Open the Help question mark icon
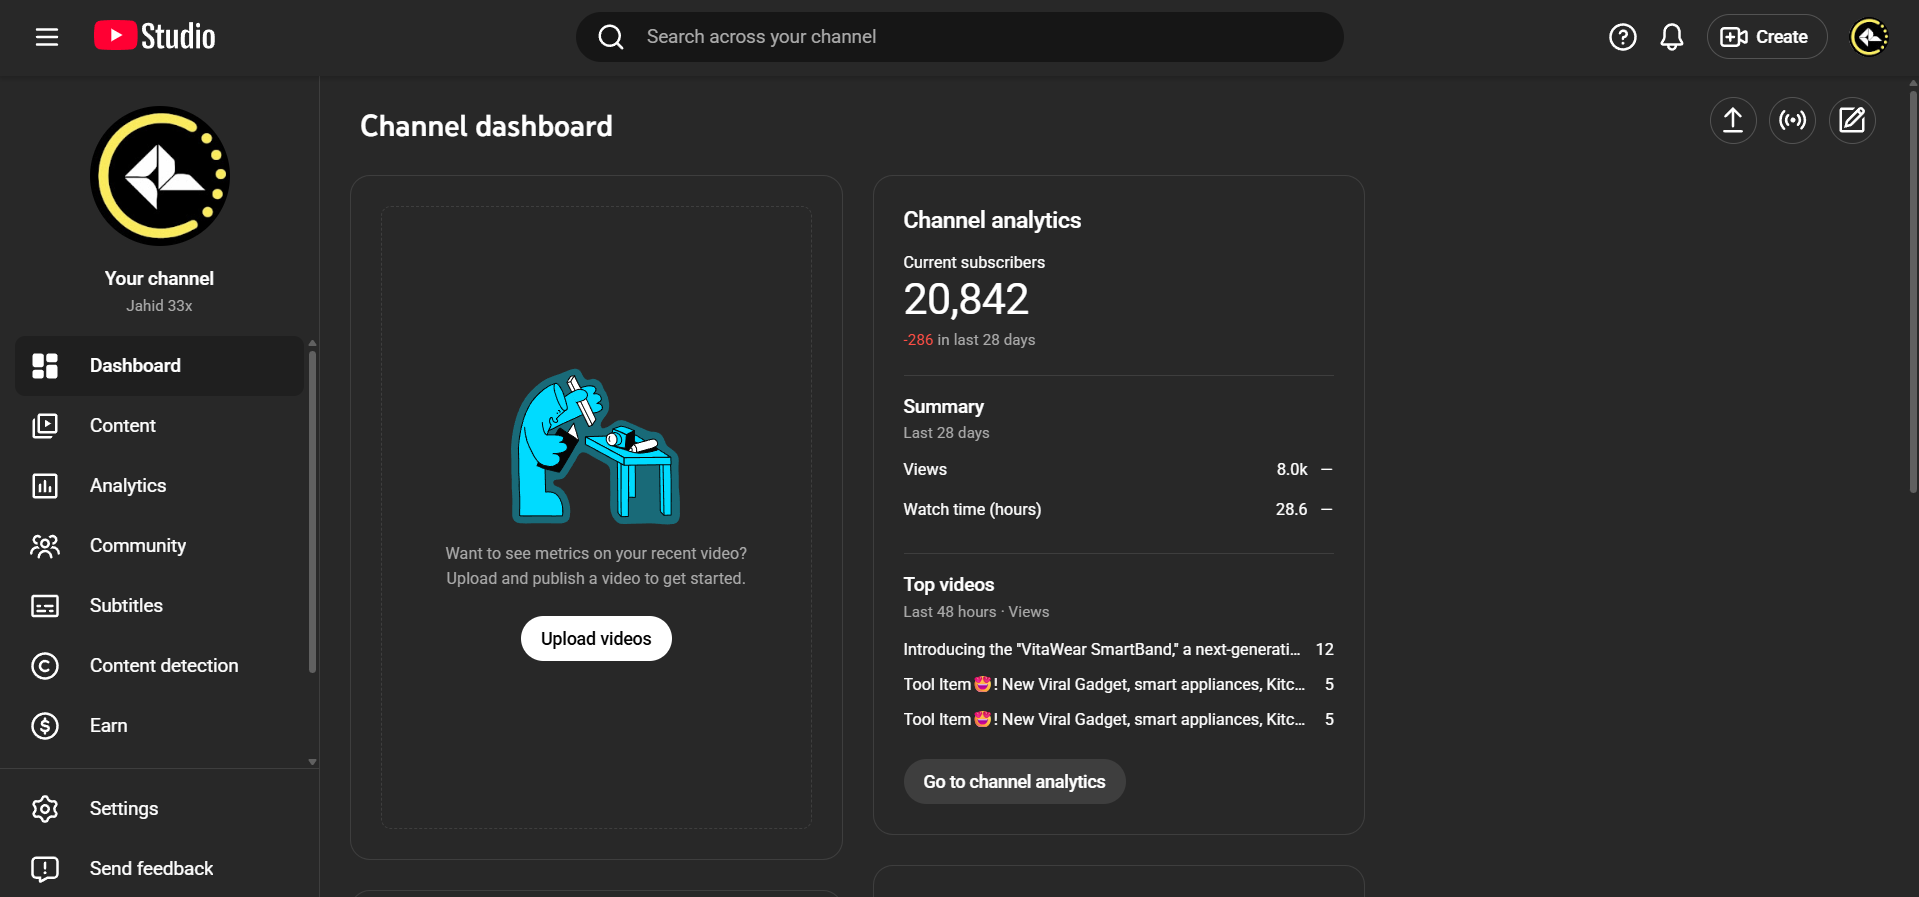The width and height of the screenshot is (1919, 897). [1622, 37]
